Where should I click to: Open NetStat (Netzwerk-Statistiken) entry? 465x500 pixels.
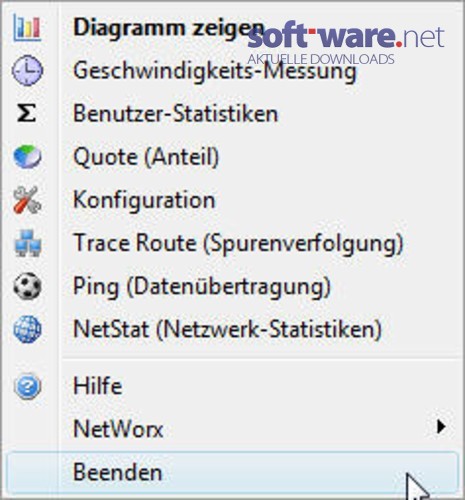(x=232, y=329)
